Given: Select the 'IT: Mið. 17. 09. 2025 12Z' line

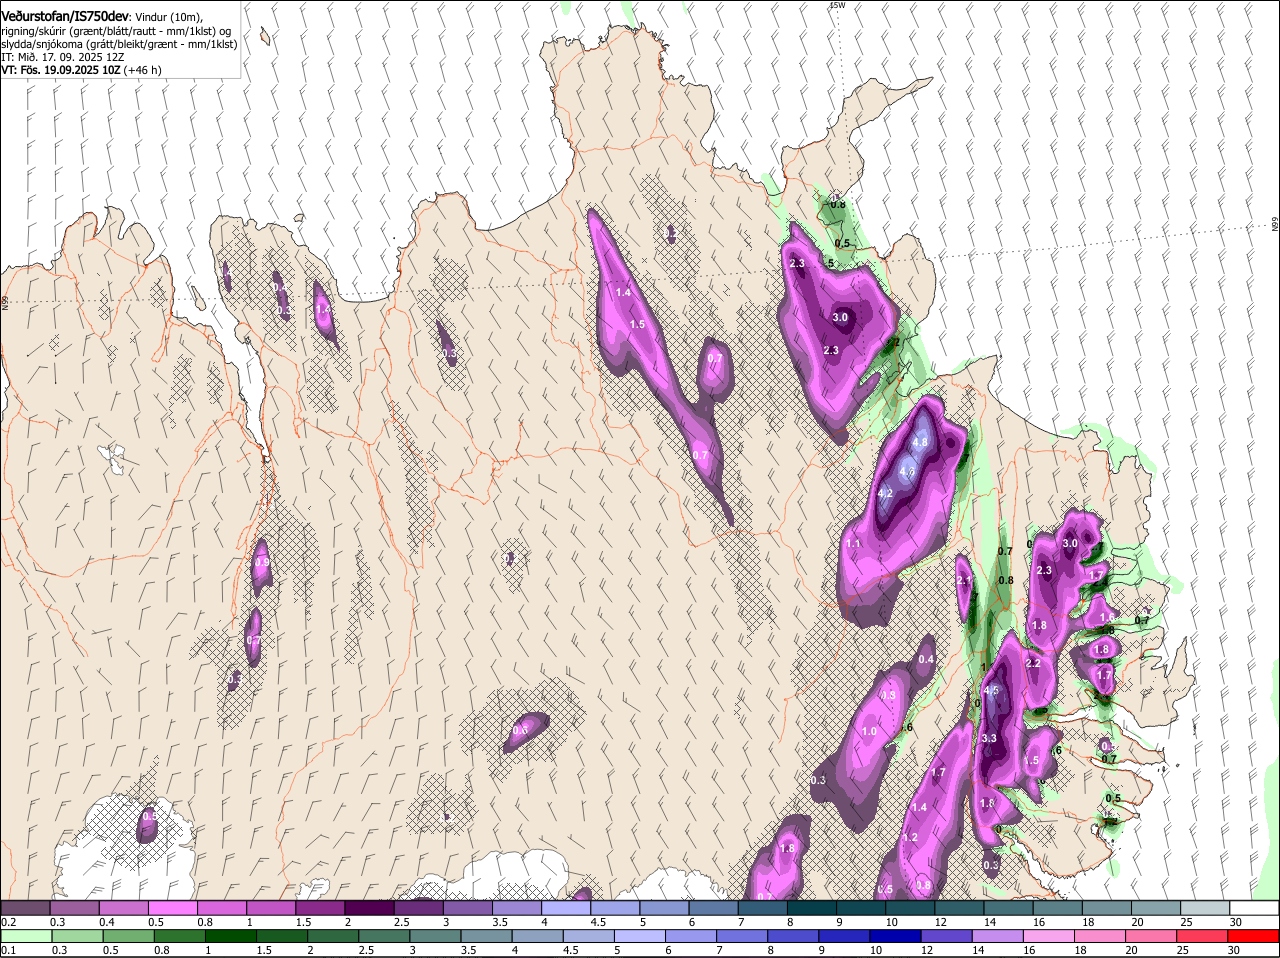Looking at the screenshot, I should tap(63, 57).
